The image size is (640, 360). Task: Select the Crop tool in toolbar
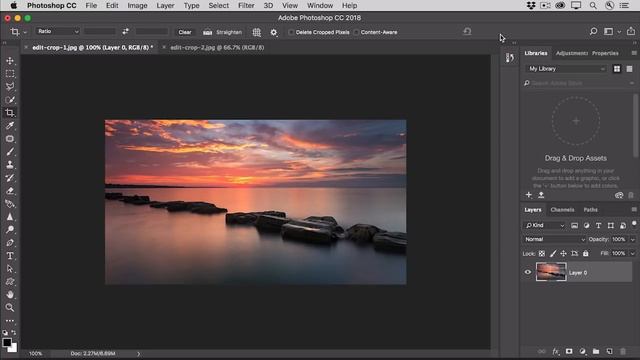coord(10,113)
